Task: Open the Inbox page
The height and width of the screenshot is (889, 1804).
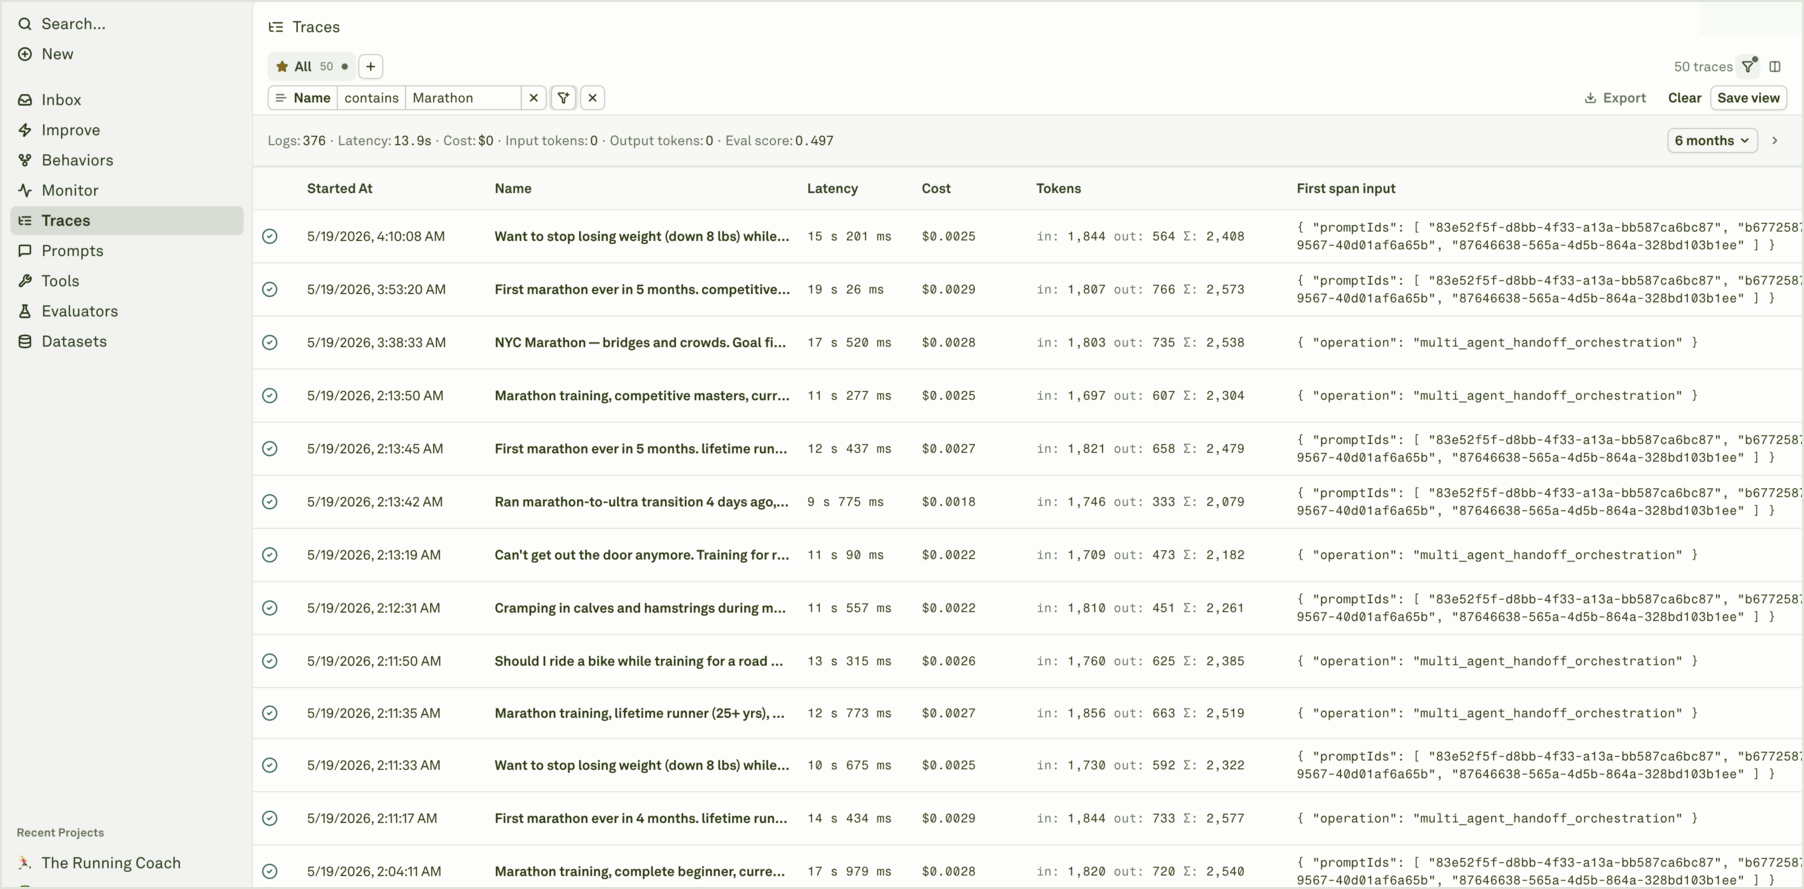Action: tap(127, 100)
